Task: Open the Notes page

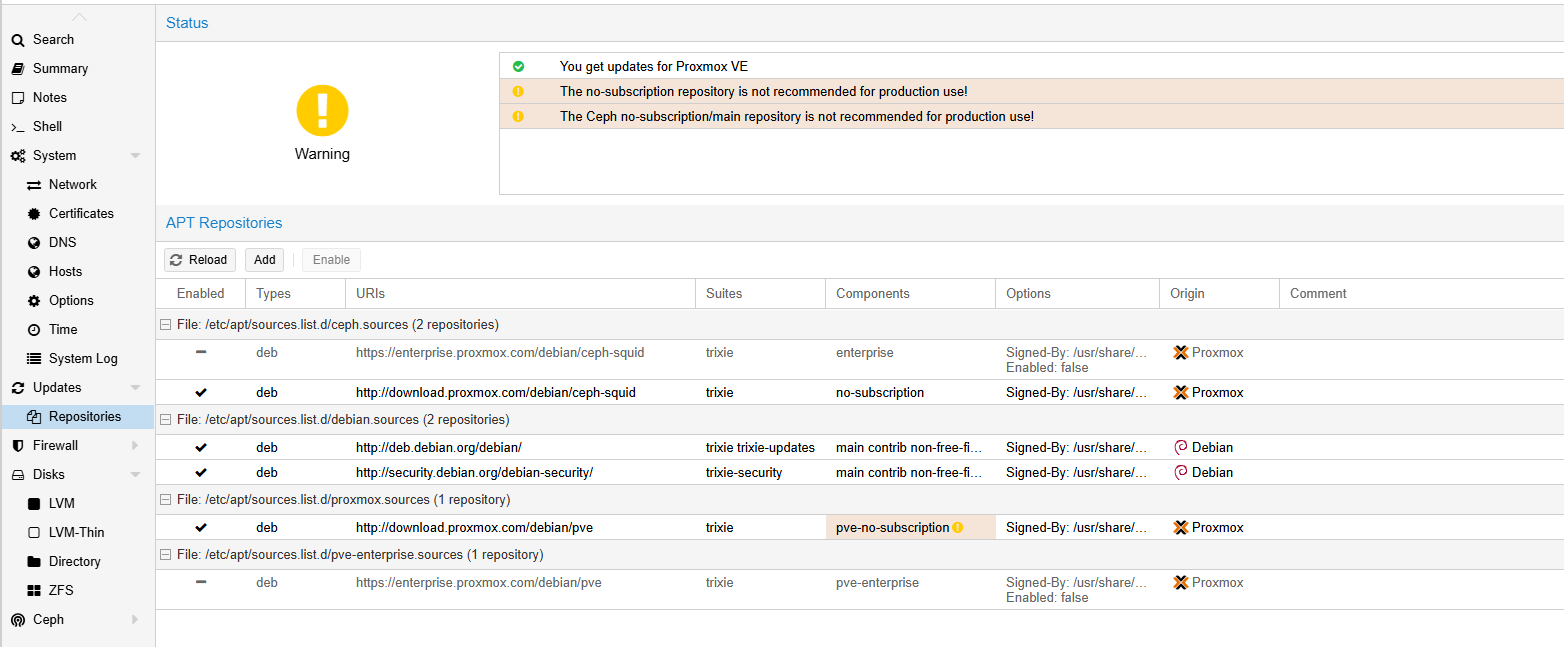Action: [77, 98]
